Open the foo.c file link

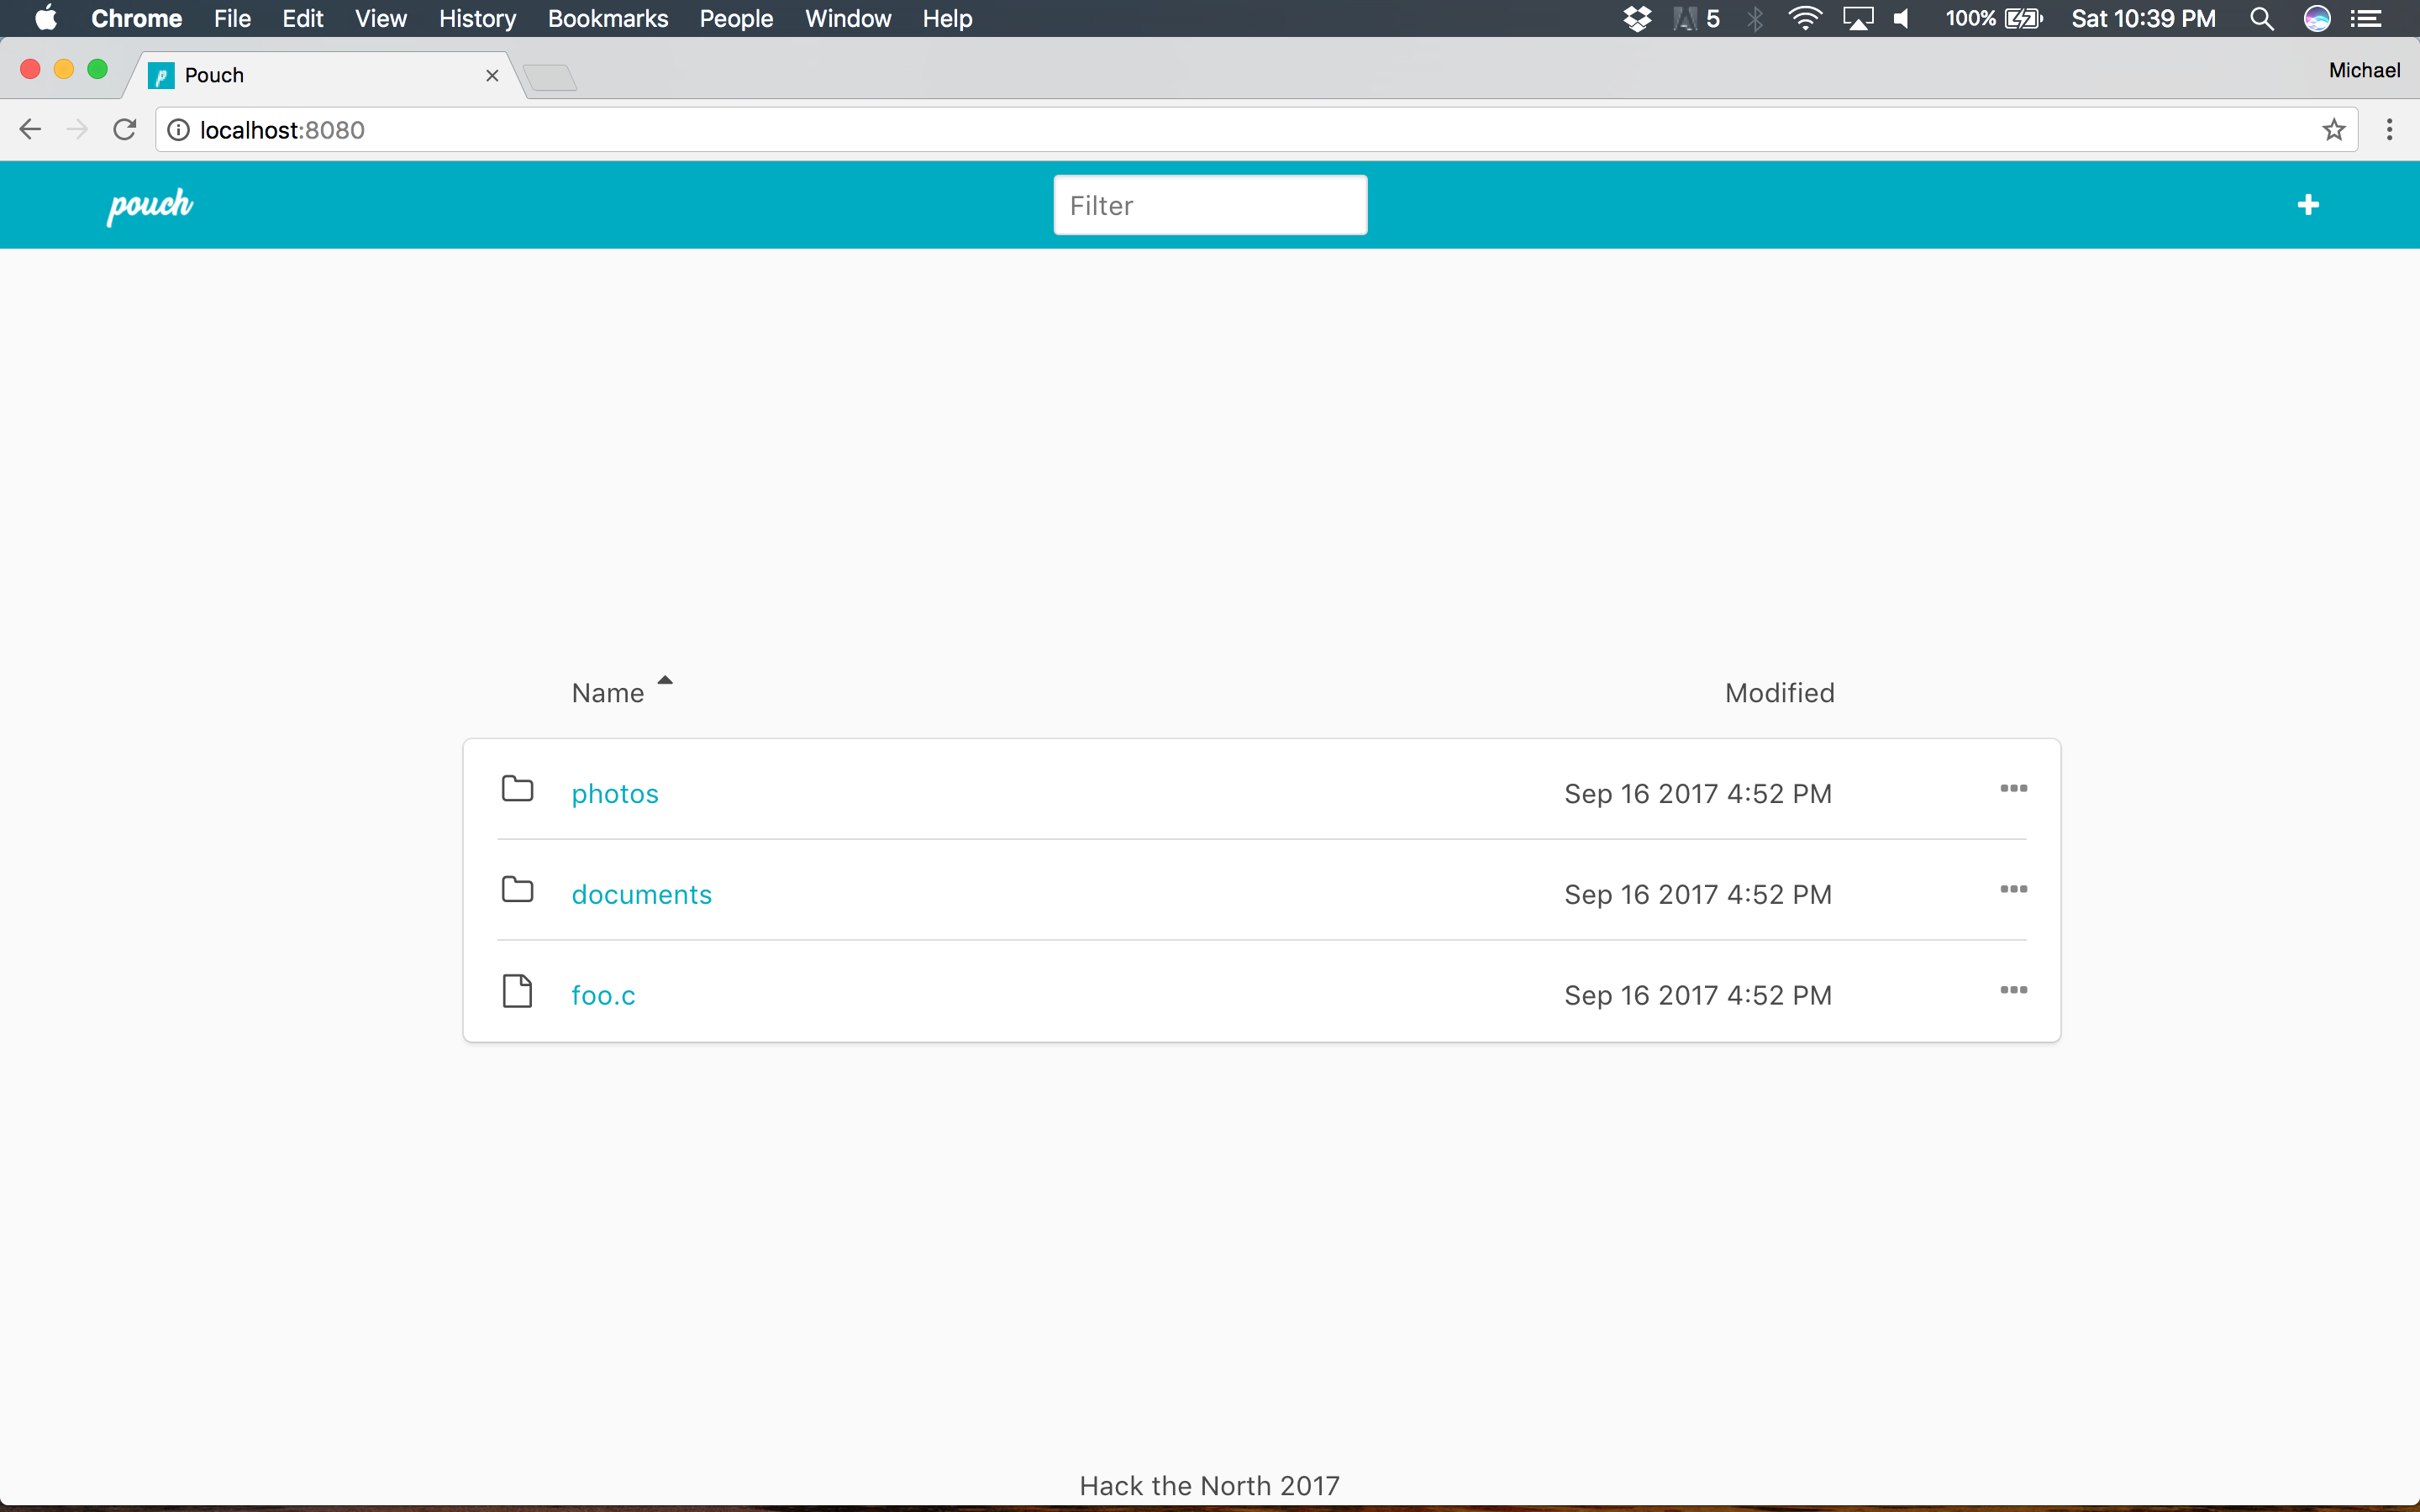point(603,996)
